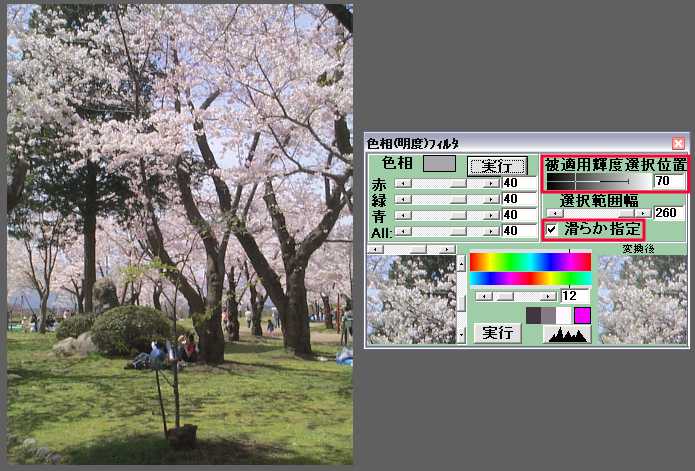Toggle the 滑らか指定 checkbox
This screenshot has height=471, width=695.
click(552, 230)
